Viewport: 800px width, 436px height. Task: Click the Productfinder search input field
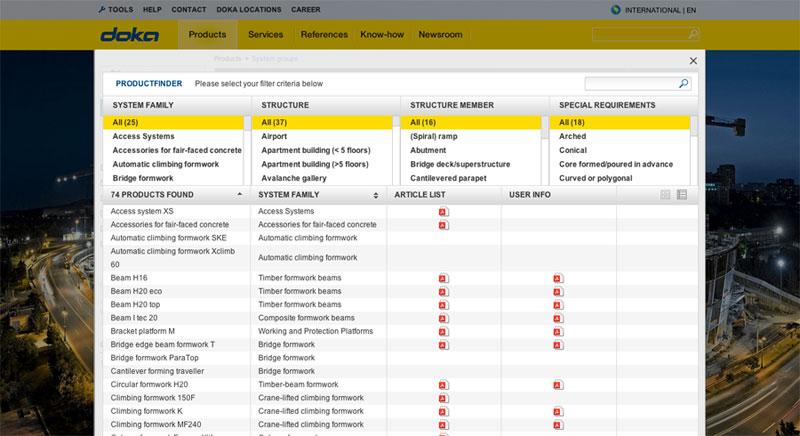[631, 84]
